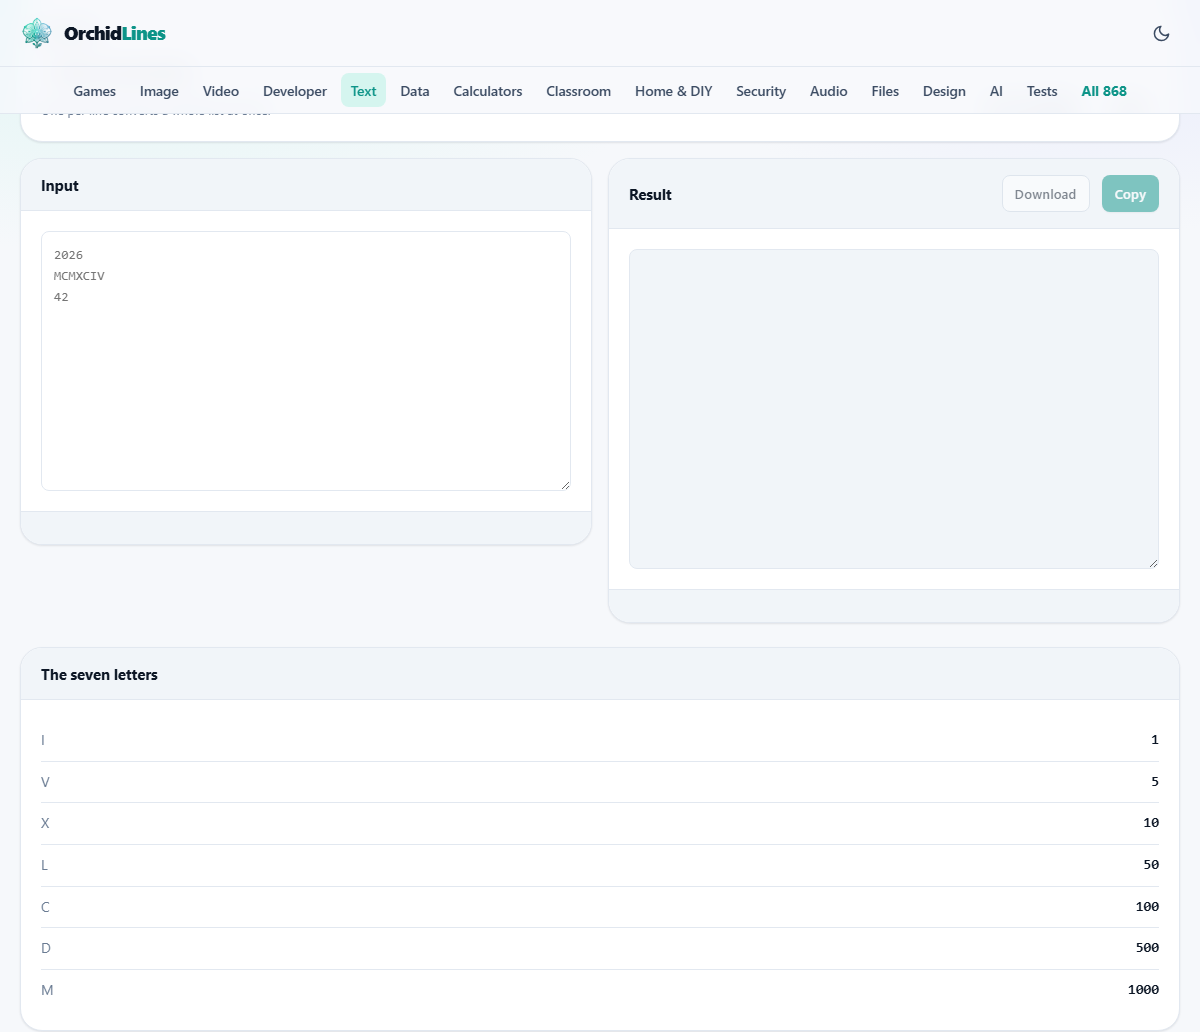Viewport: 1200px width, 1032px height.
Task: Focus the Input text area
Action: (306, 361)
